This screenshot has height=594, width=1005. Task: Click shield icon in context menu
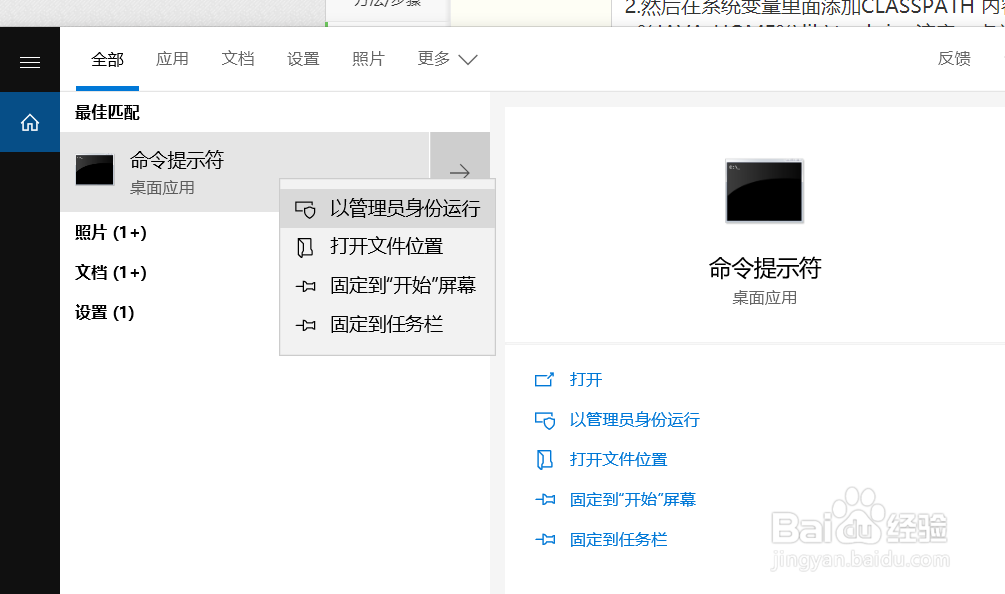coord(305,210)
